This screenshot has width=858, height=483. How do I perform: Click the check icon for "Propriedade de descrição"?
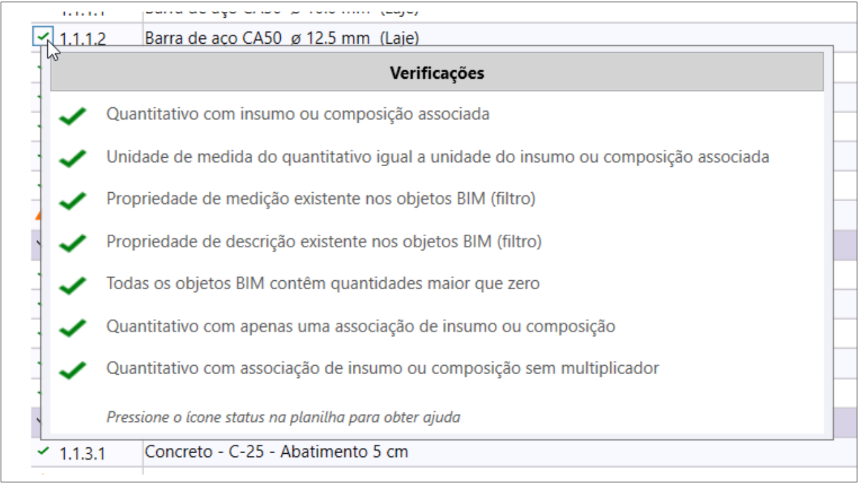[x=72, y=243]
